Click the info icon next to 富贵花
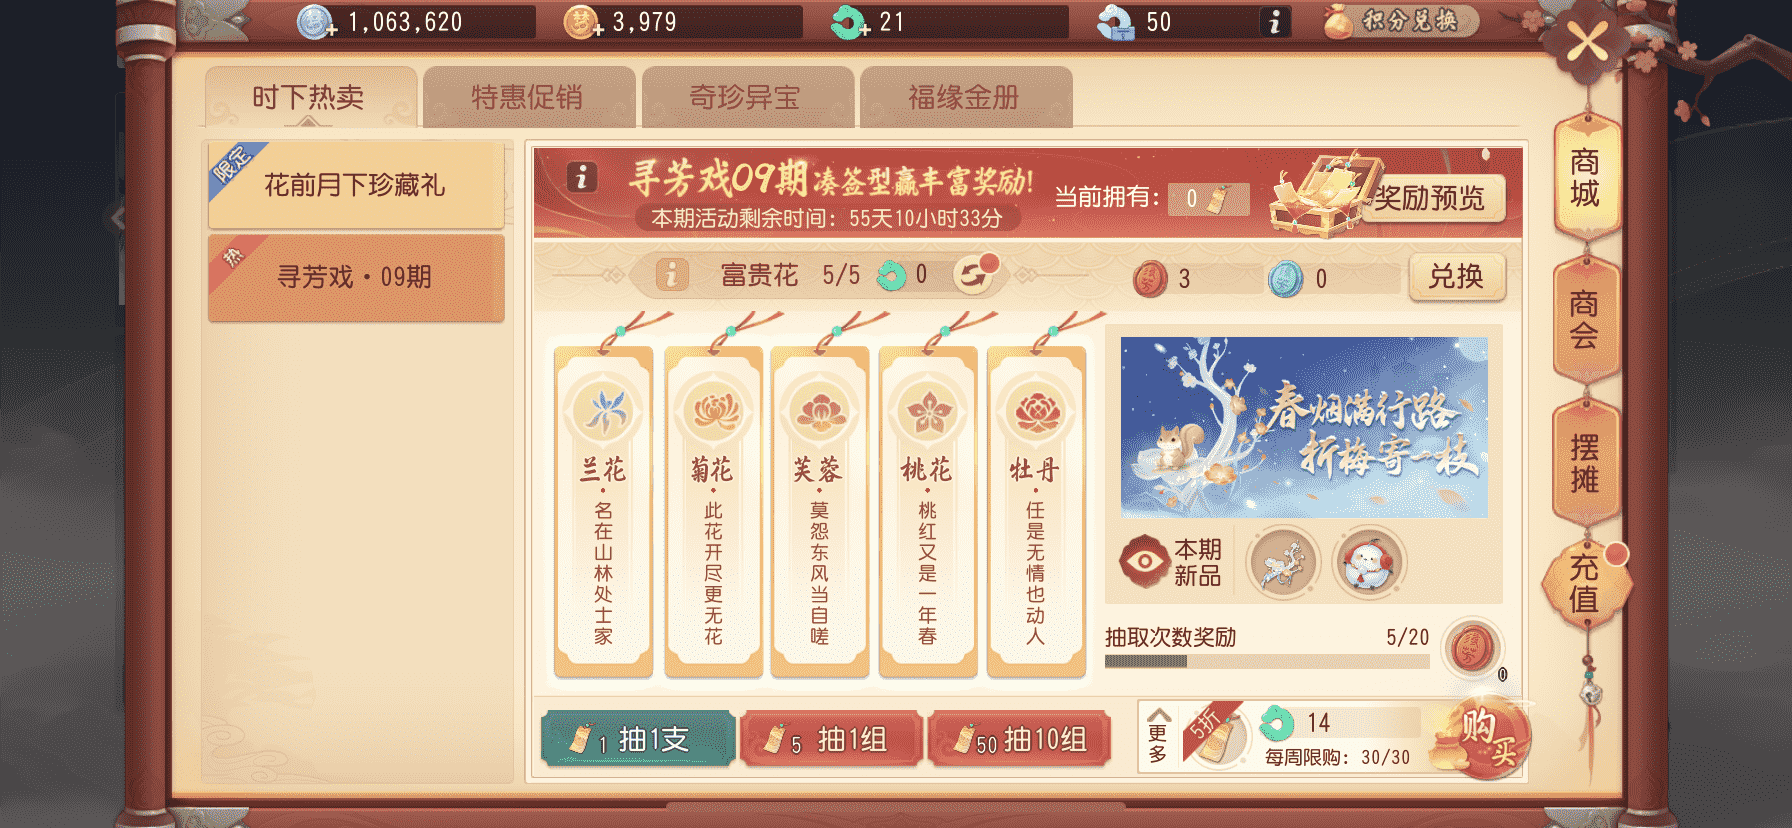1792x828 pixels. point(672,274)
